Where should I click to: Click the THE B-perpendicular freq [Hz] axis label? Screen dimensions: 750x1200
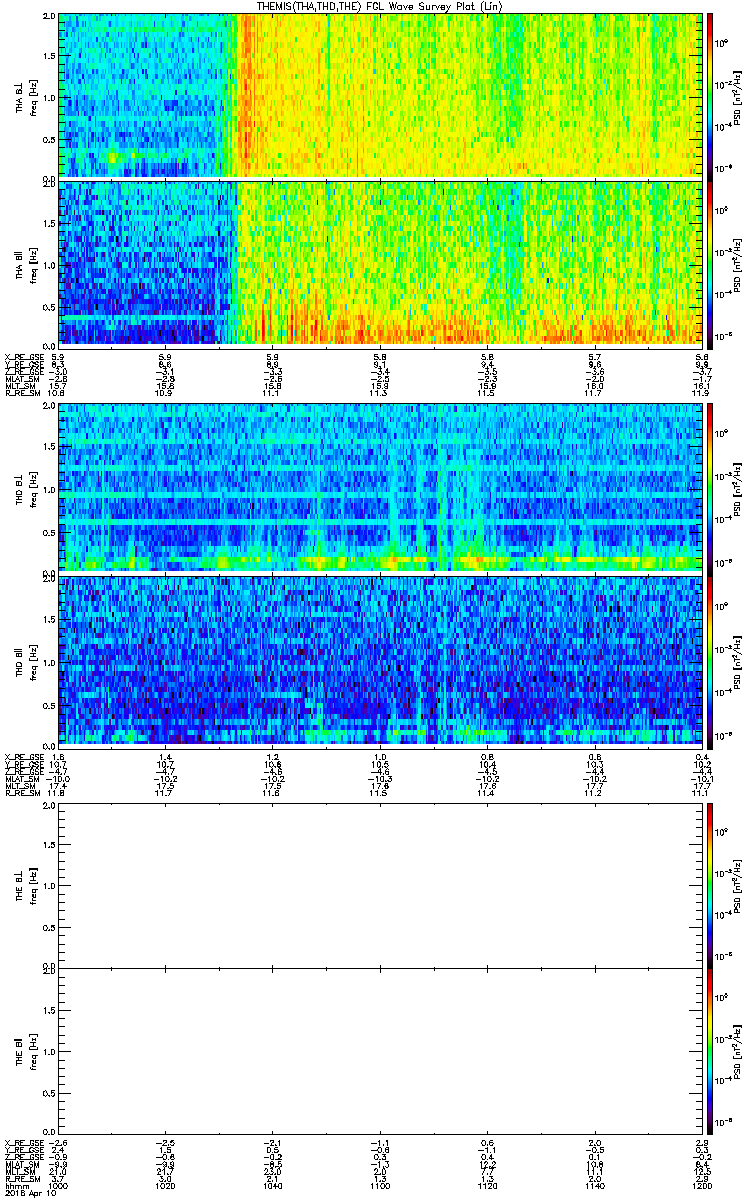pyautogui.click(x=32, y=886)
